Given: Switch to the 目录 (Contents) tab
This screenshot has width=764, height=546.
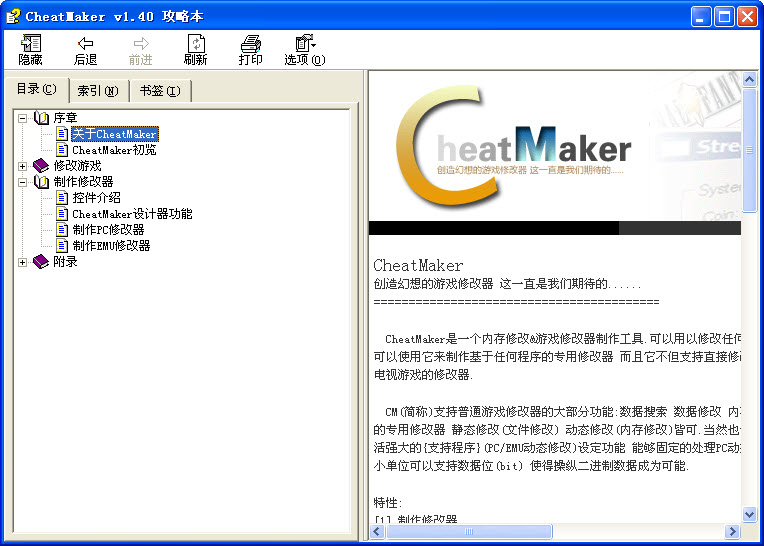Looking at the screenshot, I should 37,89.
